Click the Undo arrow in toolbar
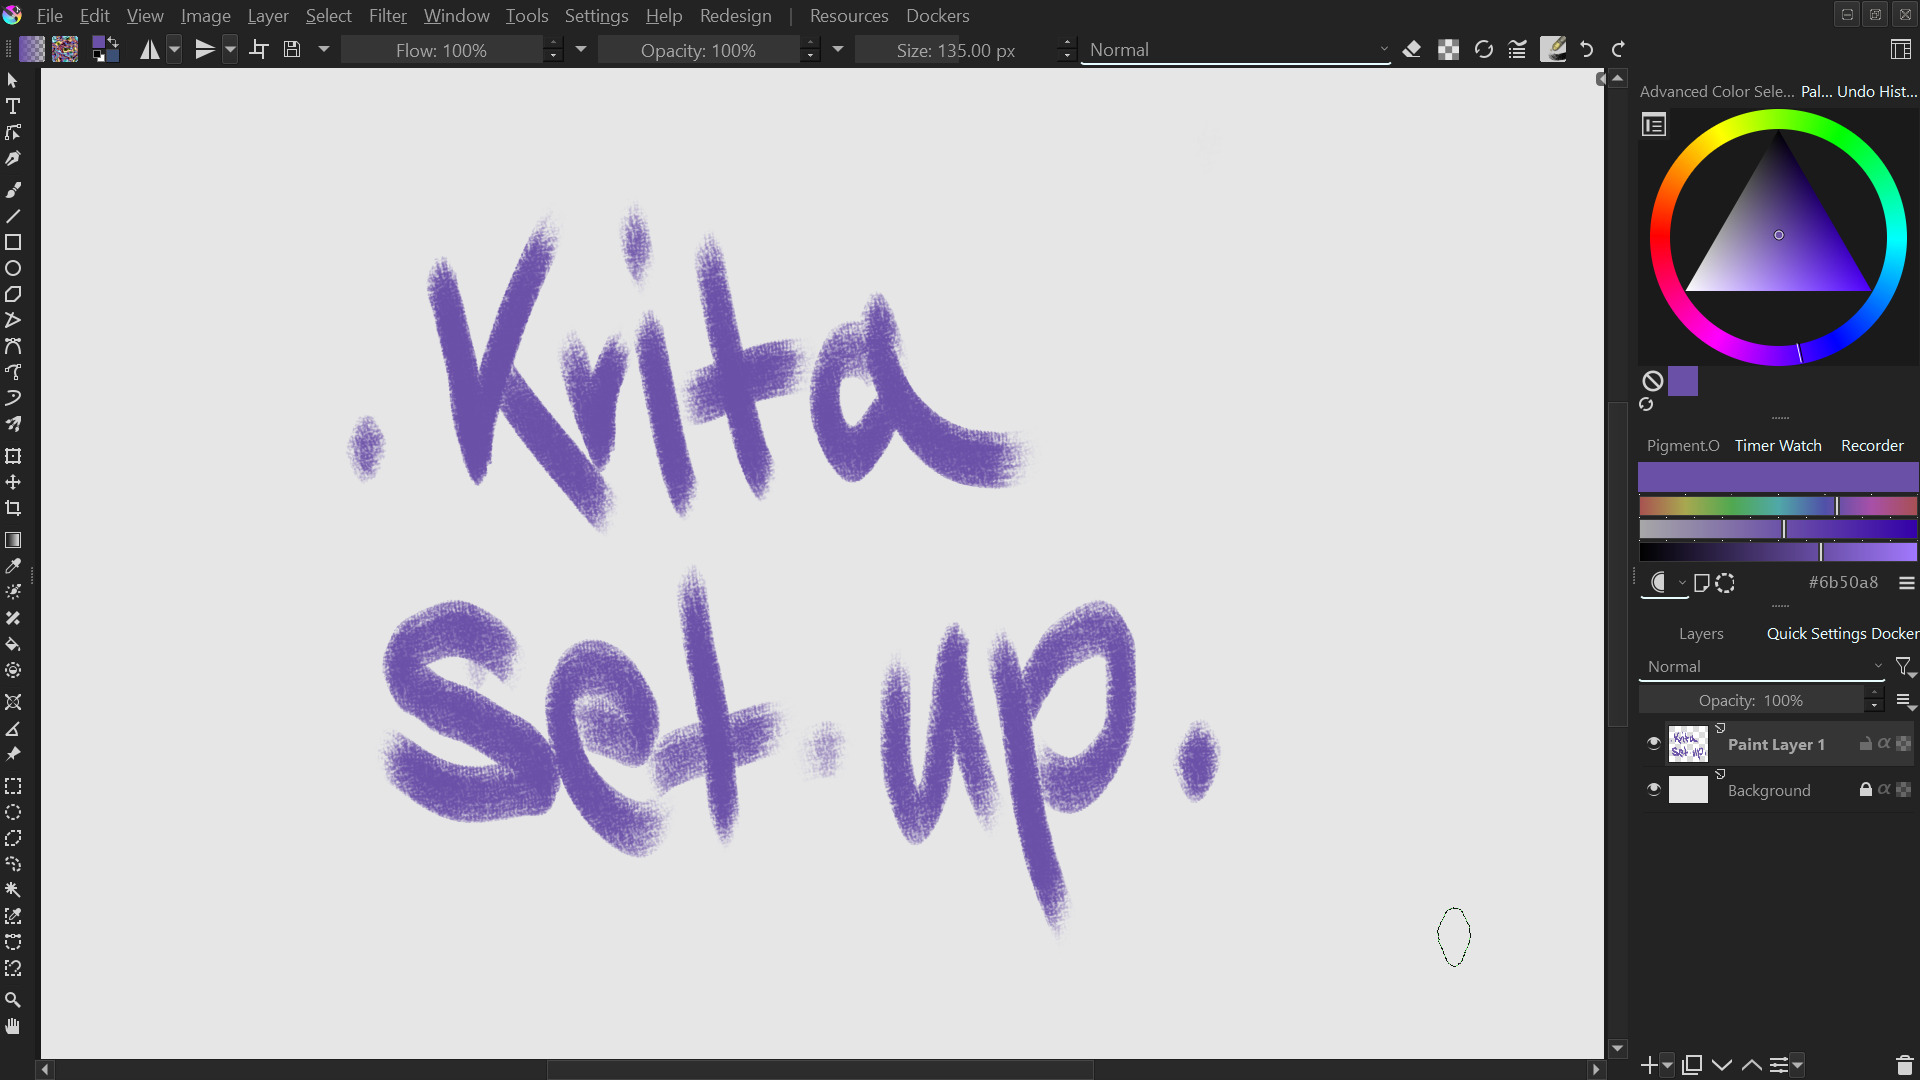The height and width of the screenshot is (1080, 1920). (1587, 50)
